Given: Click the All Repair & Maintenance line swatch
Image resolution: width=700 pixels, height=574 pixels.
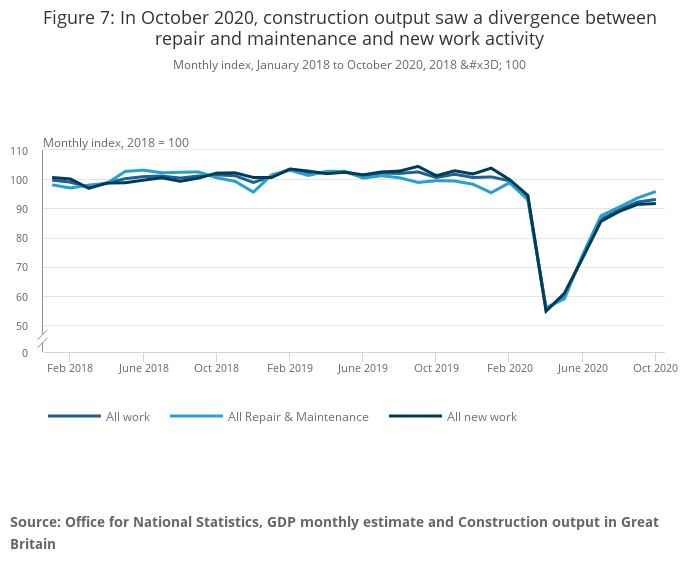Looking at the screenshot, I should (x=196, y=417).
